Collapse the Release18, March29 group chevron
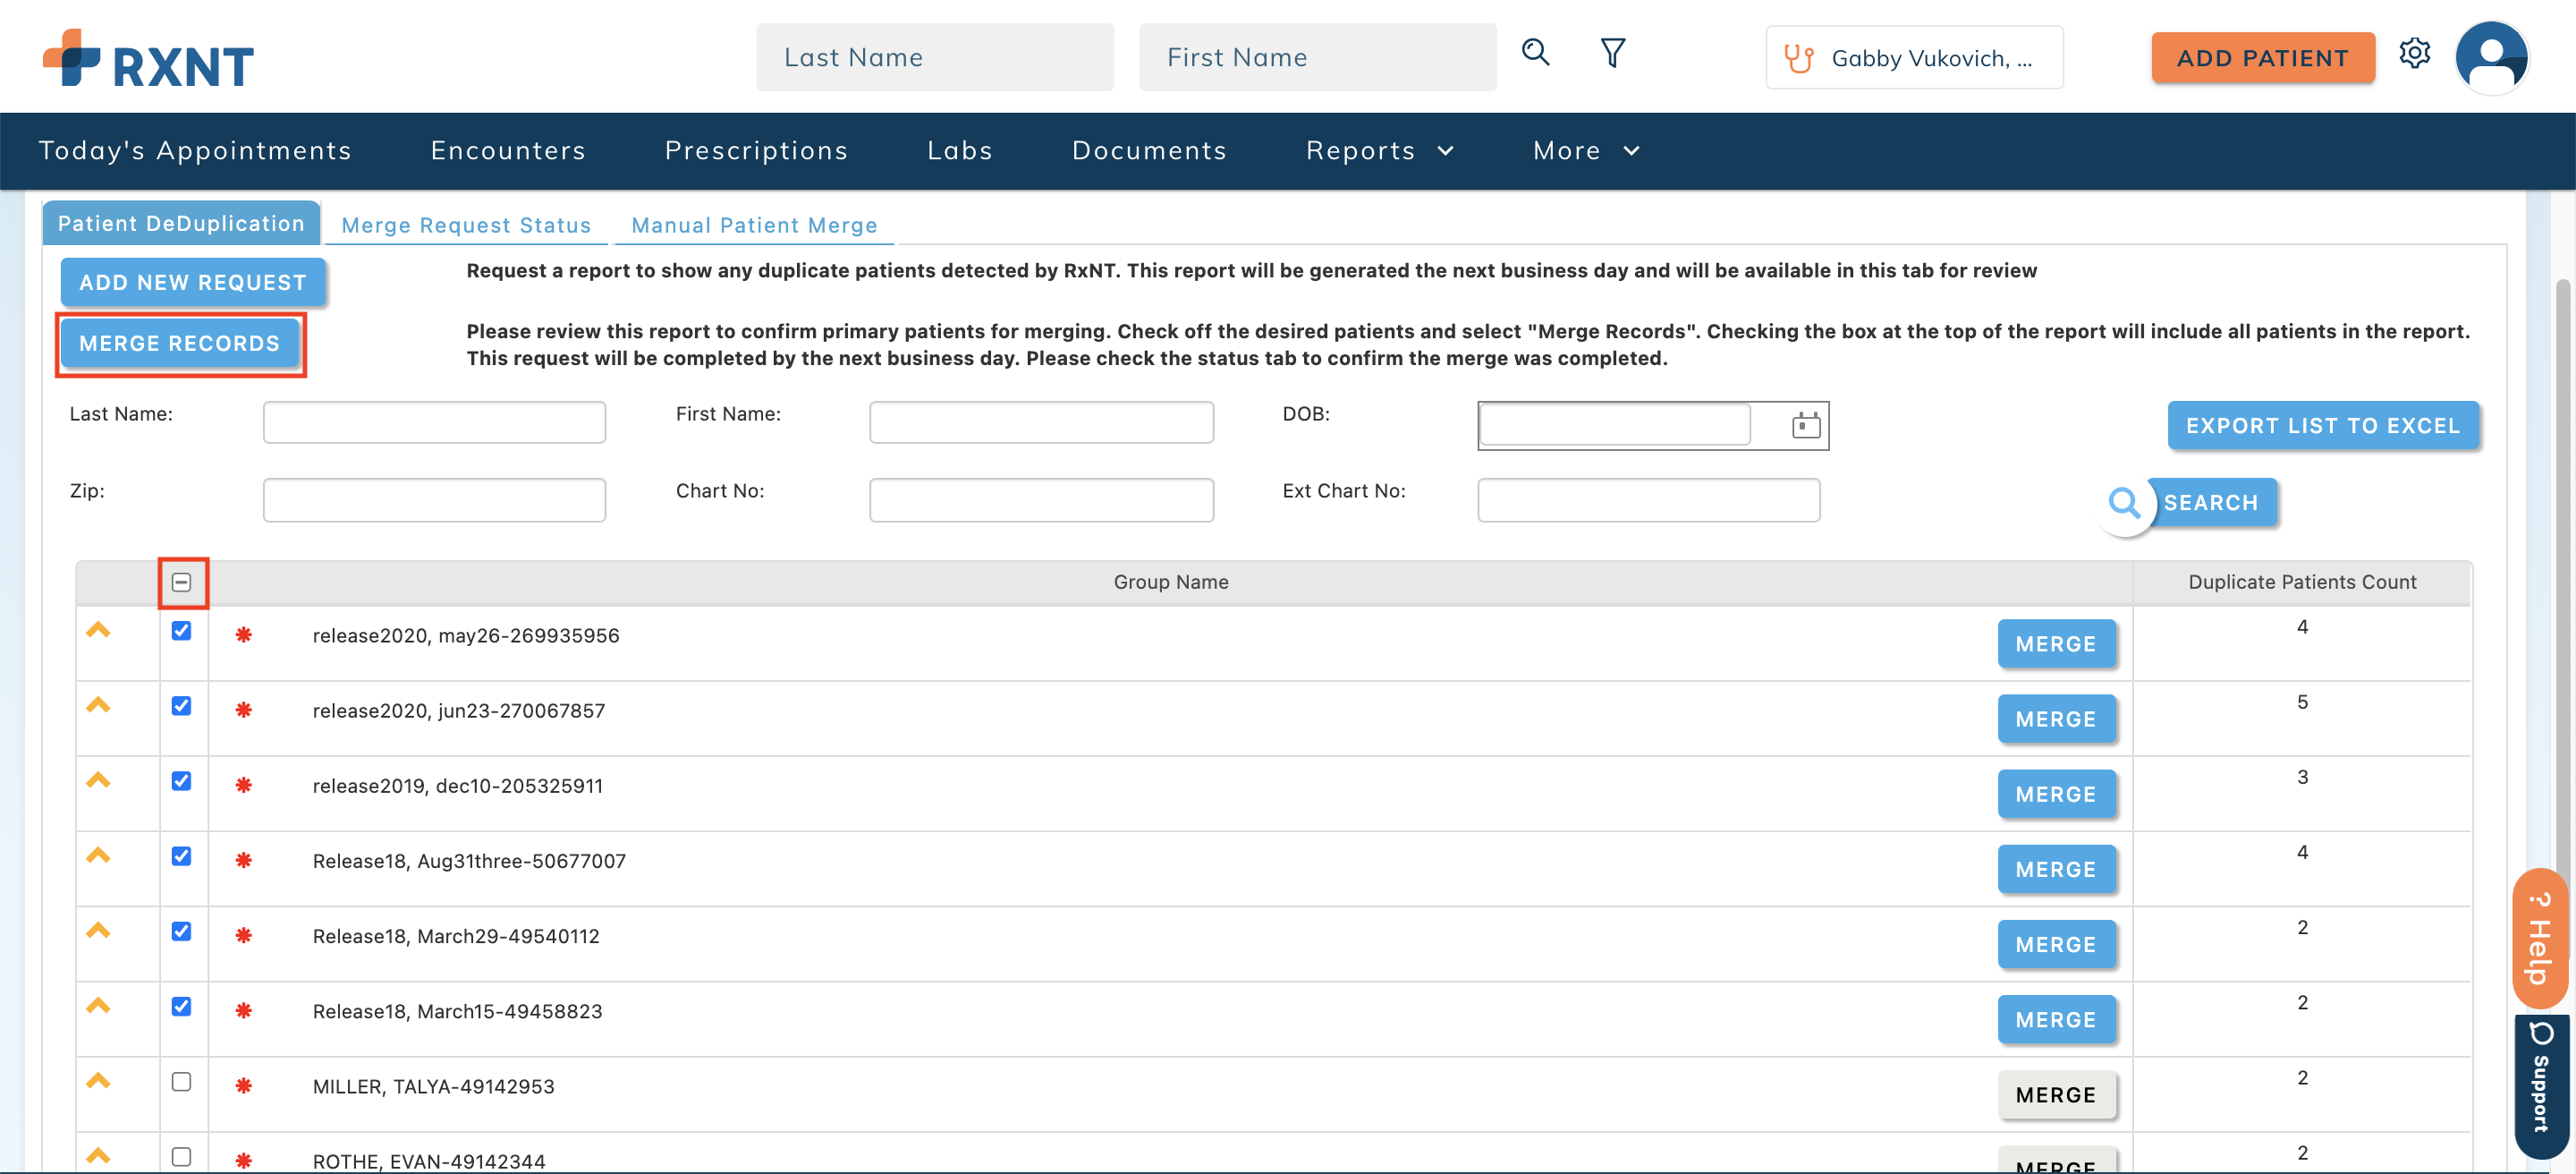The width and height of the screenshot is (2576, 1174). [x=98, y=930]
